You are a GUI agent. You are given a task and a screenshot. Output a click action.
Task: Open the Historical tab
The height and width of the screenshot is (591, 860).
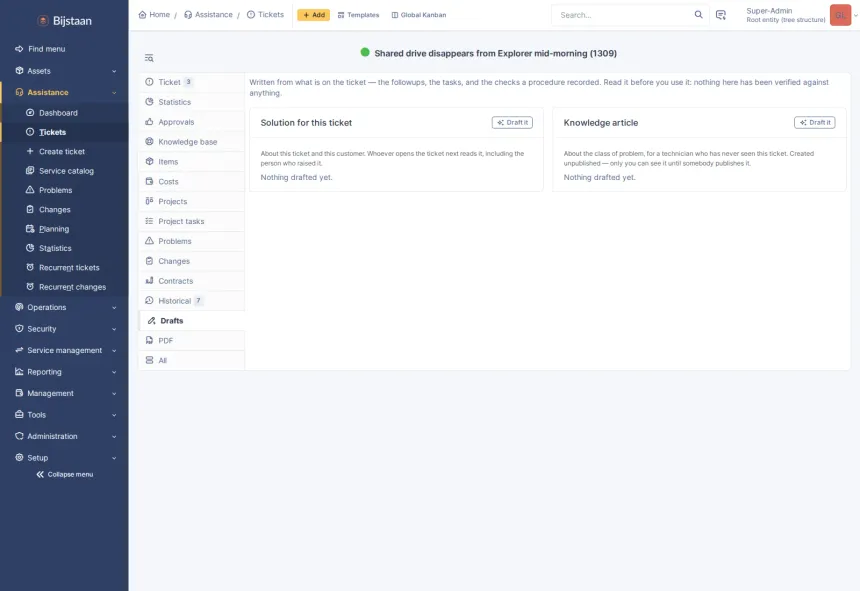point(191,300)
